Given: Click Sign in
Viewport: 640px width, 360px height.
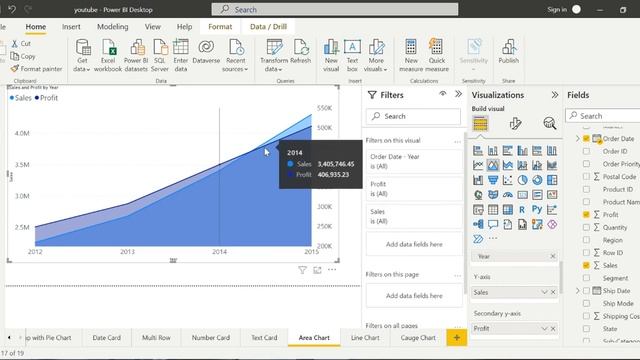Looking at the screenshot, I should tap(557, 9).
